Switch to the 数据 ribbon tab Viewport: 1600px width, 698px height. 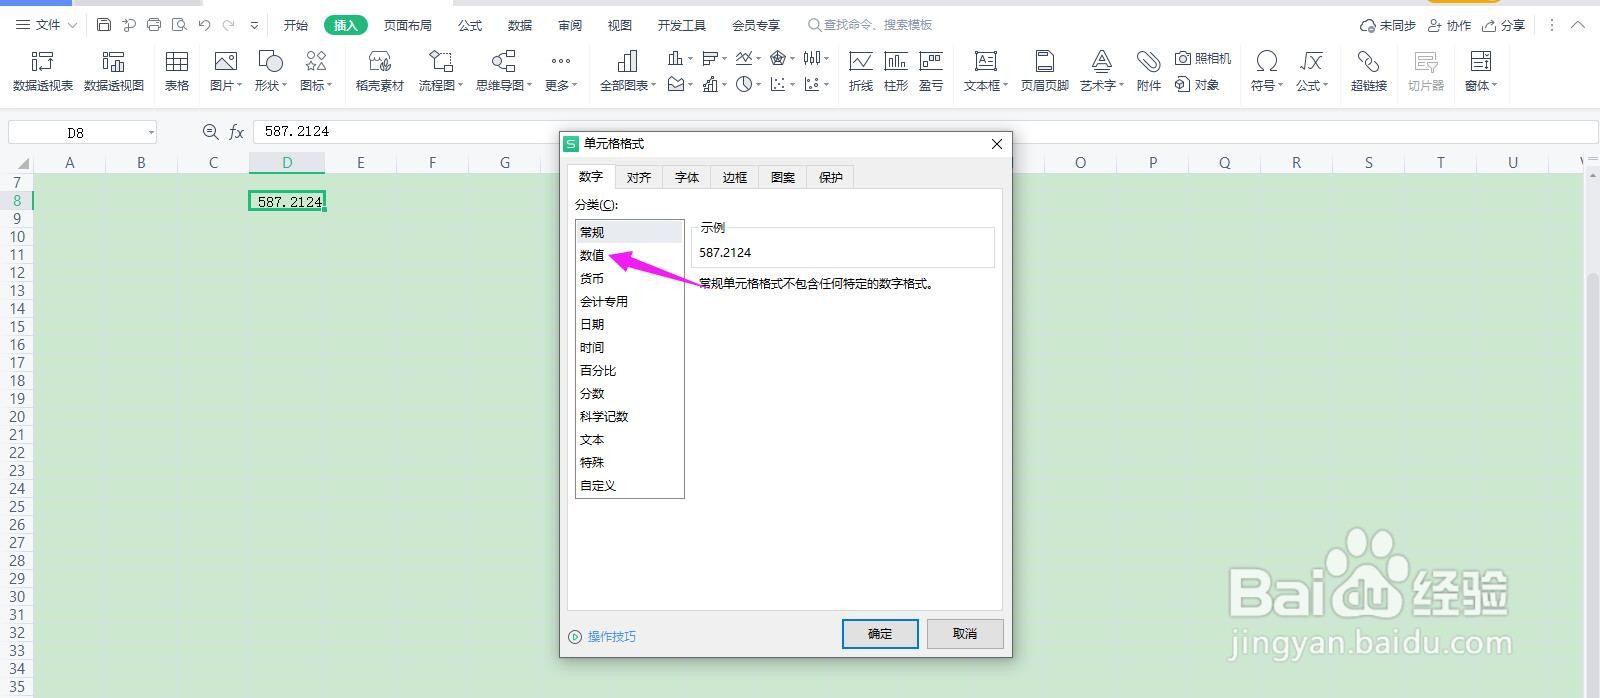pos(520,25)
